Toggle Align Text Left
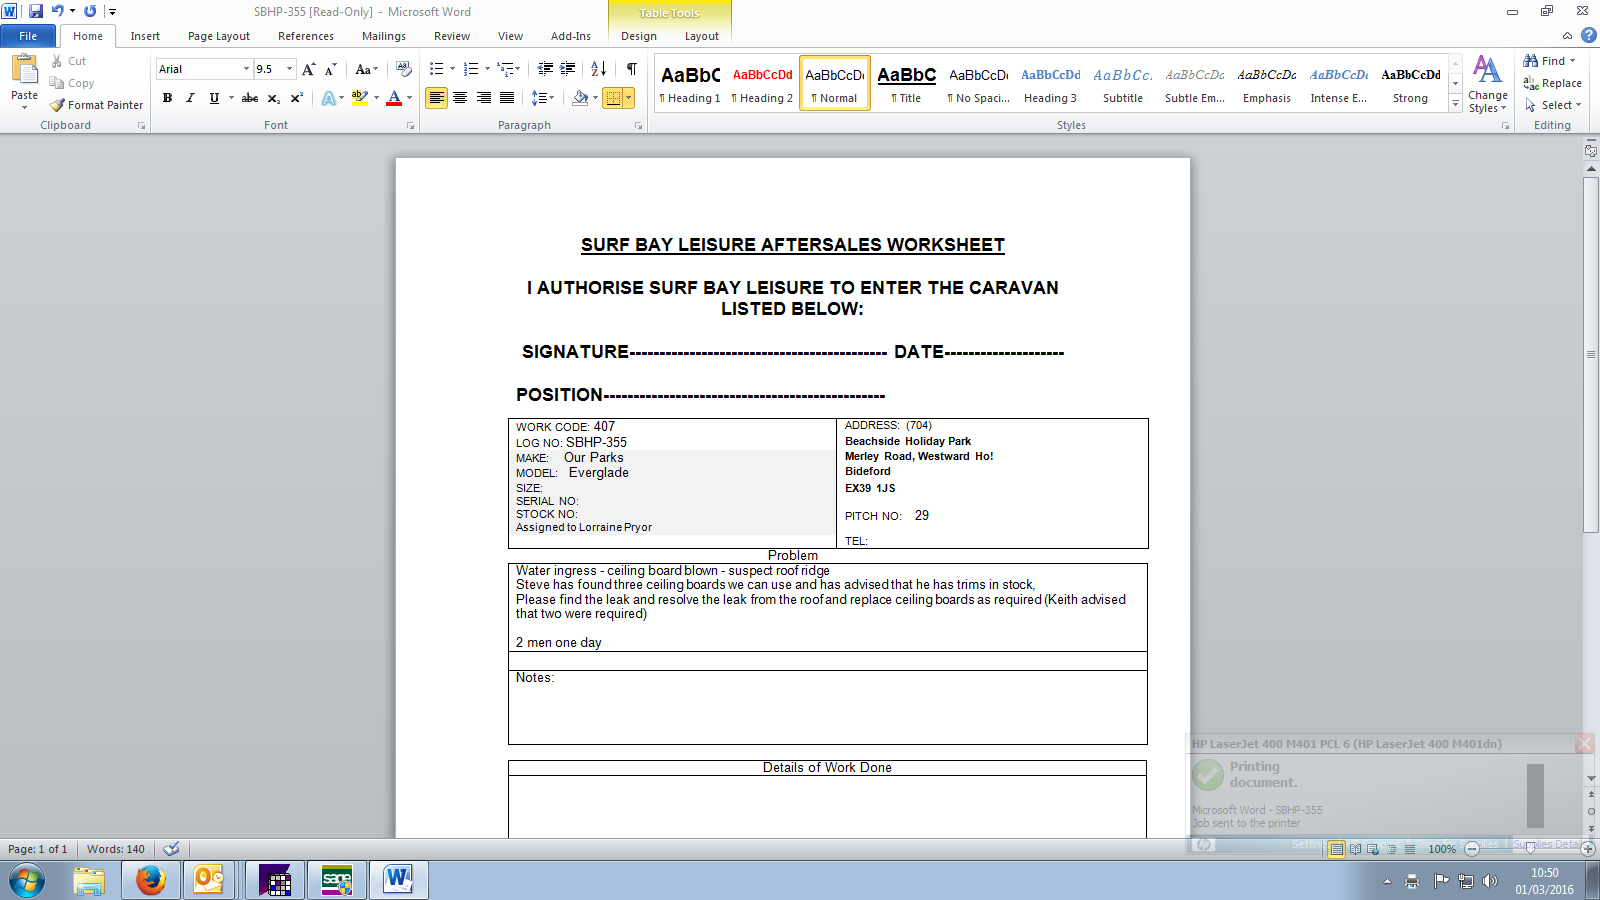Image resolution: width=1600 pixels, height=900 pixels. (436, 98)
